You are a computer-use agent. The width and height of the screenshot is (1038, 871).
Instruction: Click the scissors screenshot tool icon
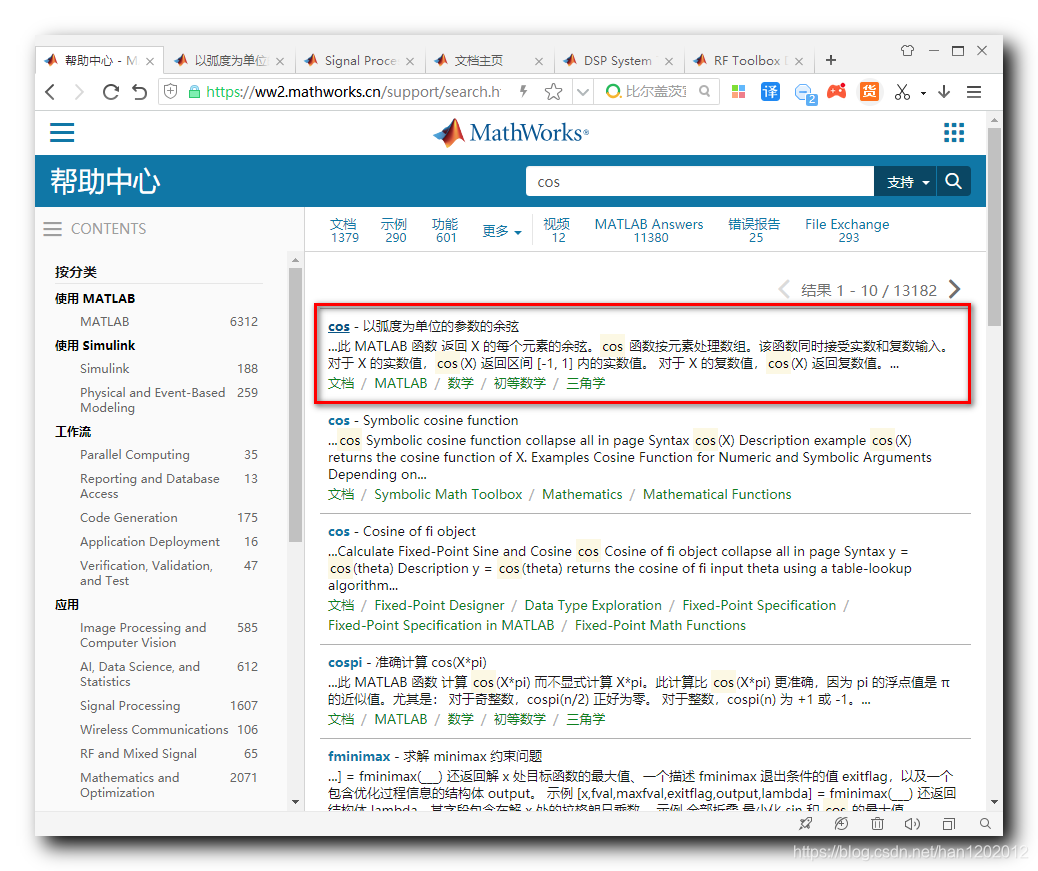coord(902,92)
